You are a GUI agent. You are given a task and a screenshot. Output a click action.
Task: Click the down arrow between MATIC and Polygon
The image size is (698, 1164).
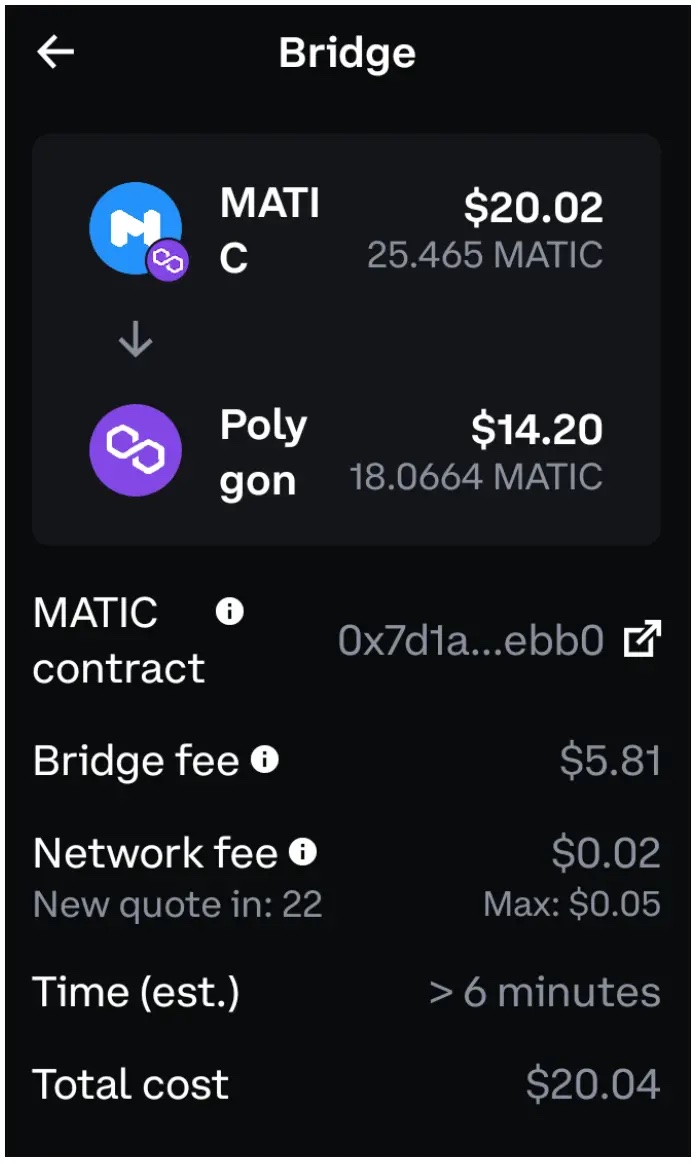tap(135, 339)
